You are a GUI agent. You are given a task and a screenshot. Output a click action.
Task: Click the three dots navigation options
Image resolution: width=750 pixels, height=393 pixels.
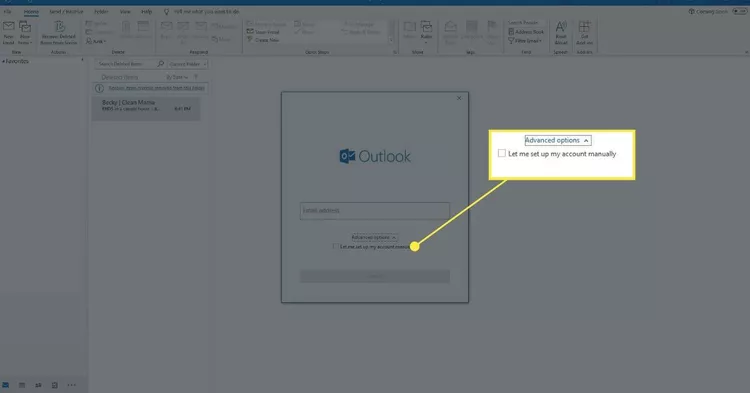pos(72,385)
